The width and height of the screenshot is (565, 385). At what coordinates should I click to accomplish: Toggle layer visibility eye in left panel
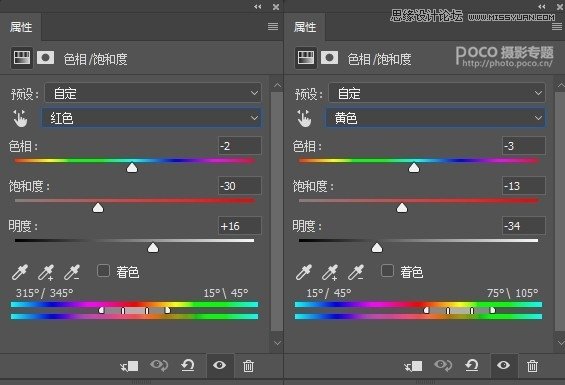tap(219, 366)
